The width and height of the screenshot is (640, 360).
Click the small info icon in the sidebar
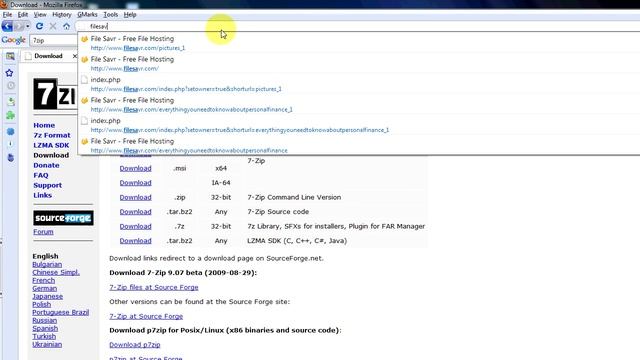[x=10, y=144]
